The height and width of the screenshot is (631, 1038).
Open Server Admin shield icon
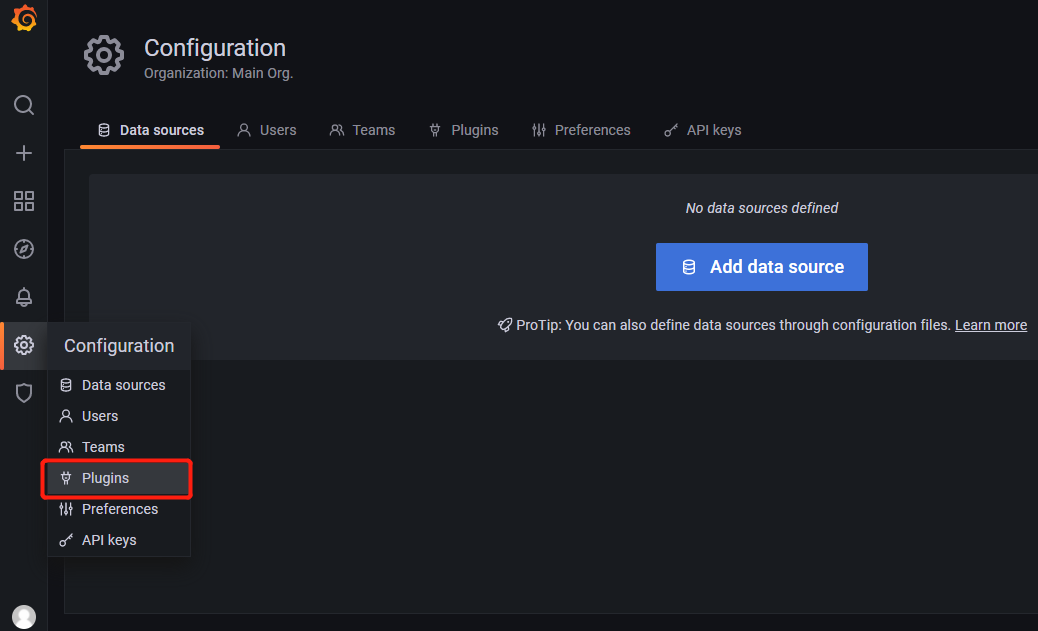(24, 393)
